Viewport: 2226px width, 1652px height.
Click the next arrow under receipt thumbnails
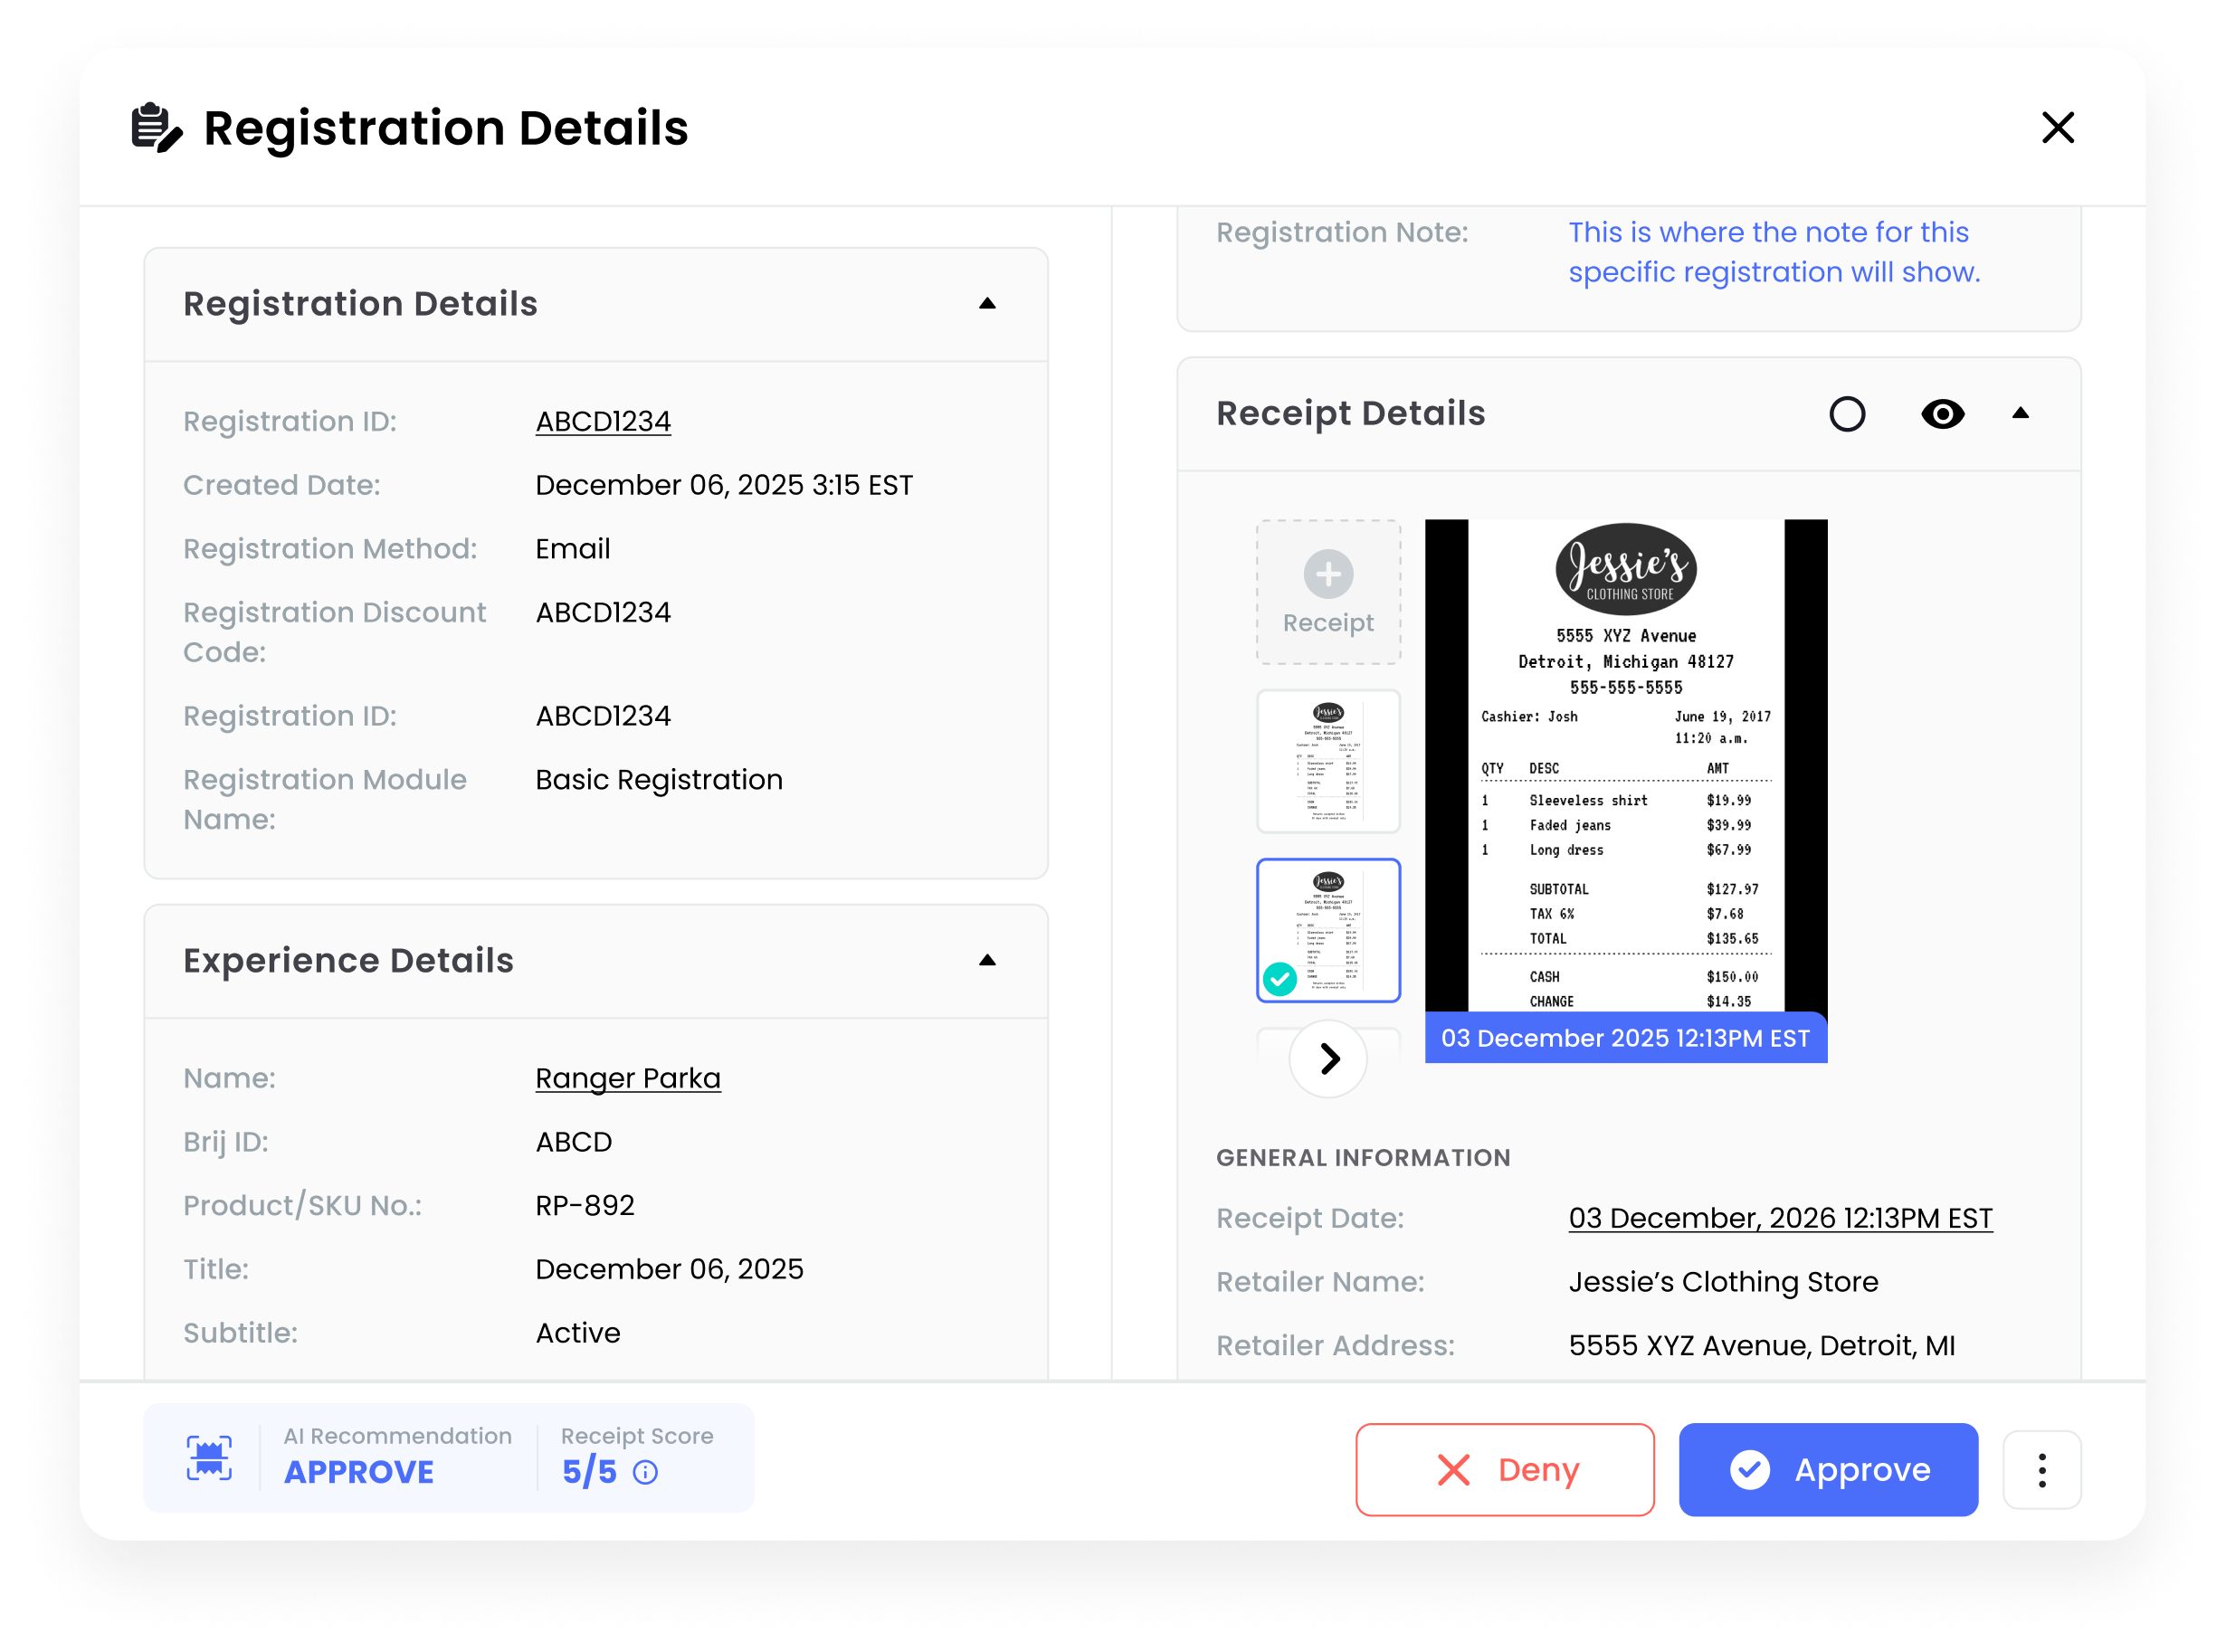click(1328, 1058)
